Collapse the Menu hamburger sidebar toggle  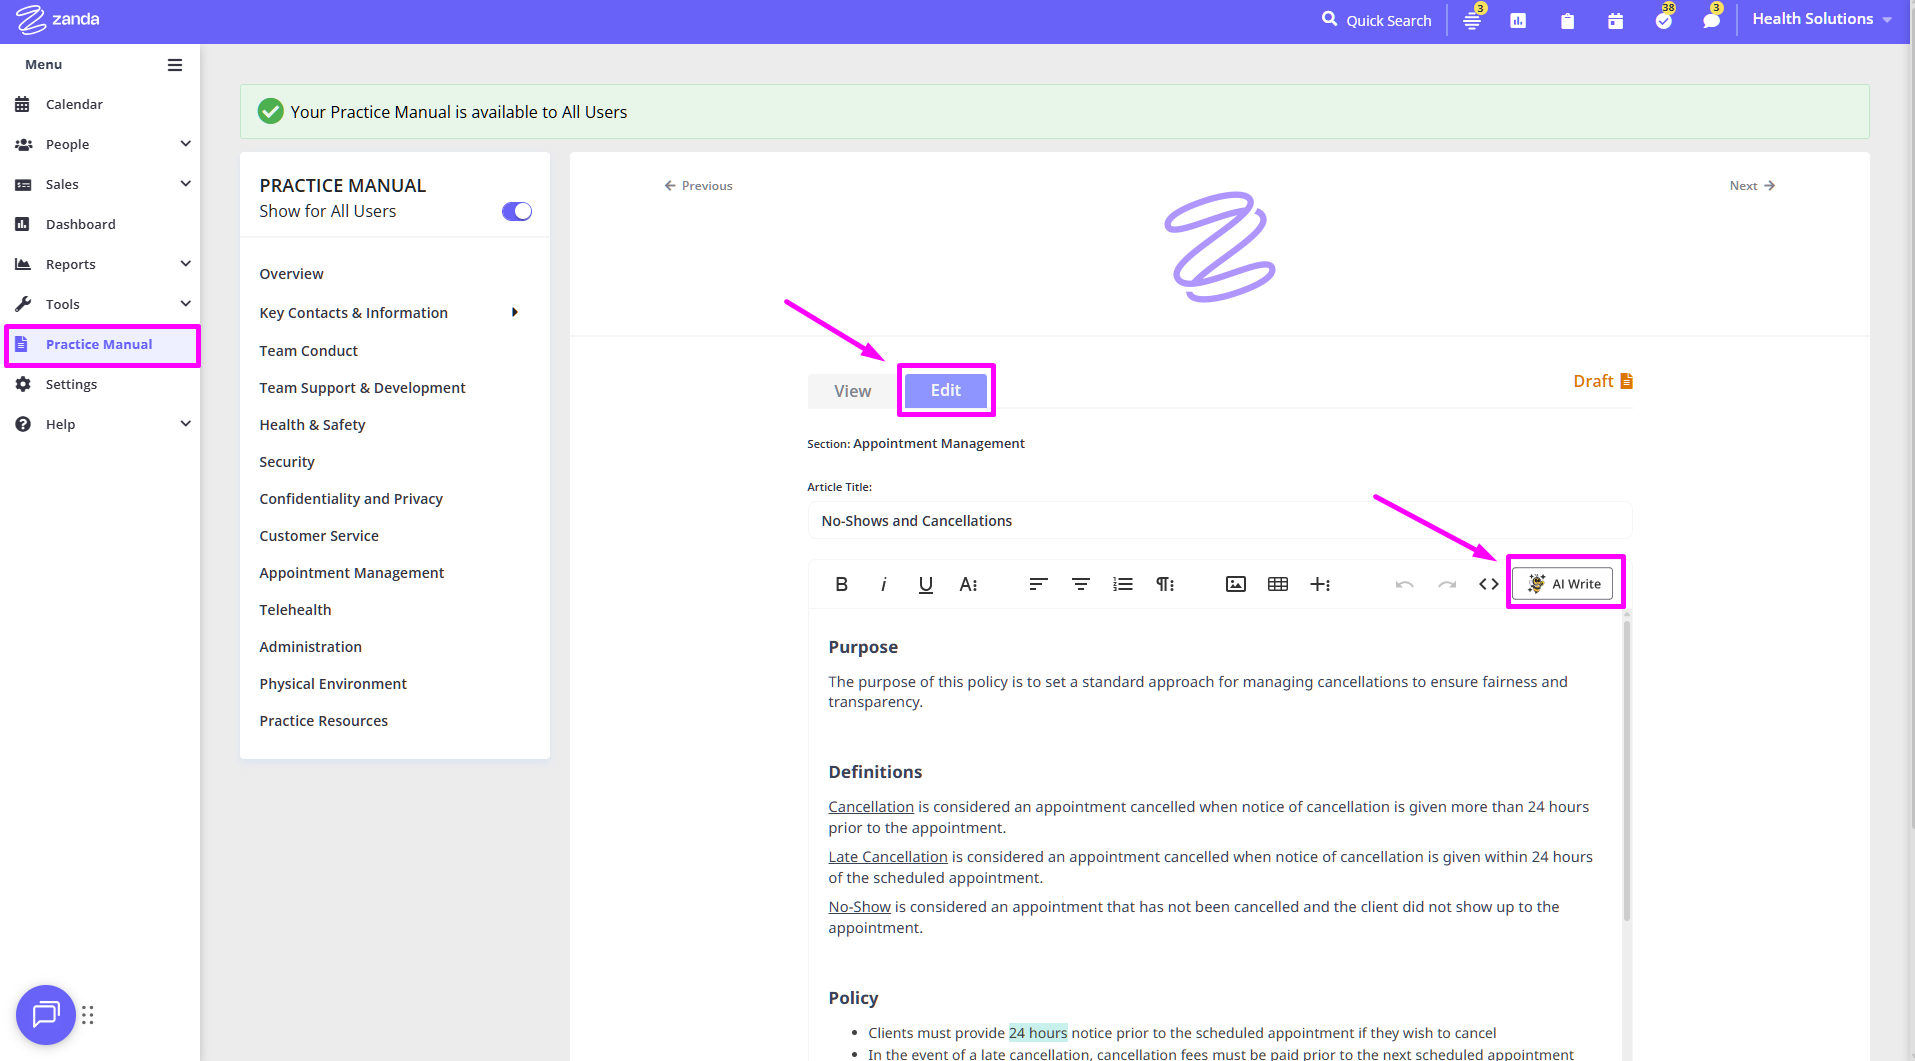175,65
